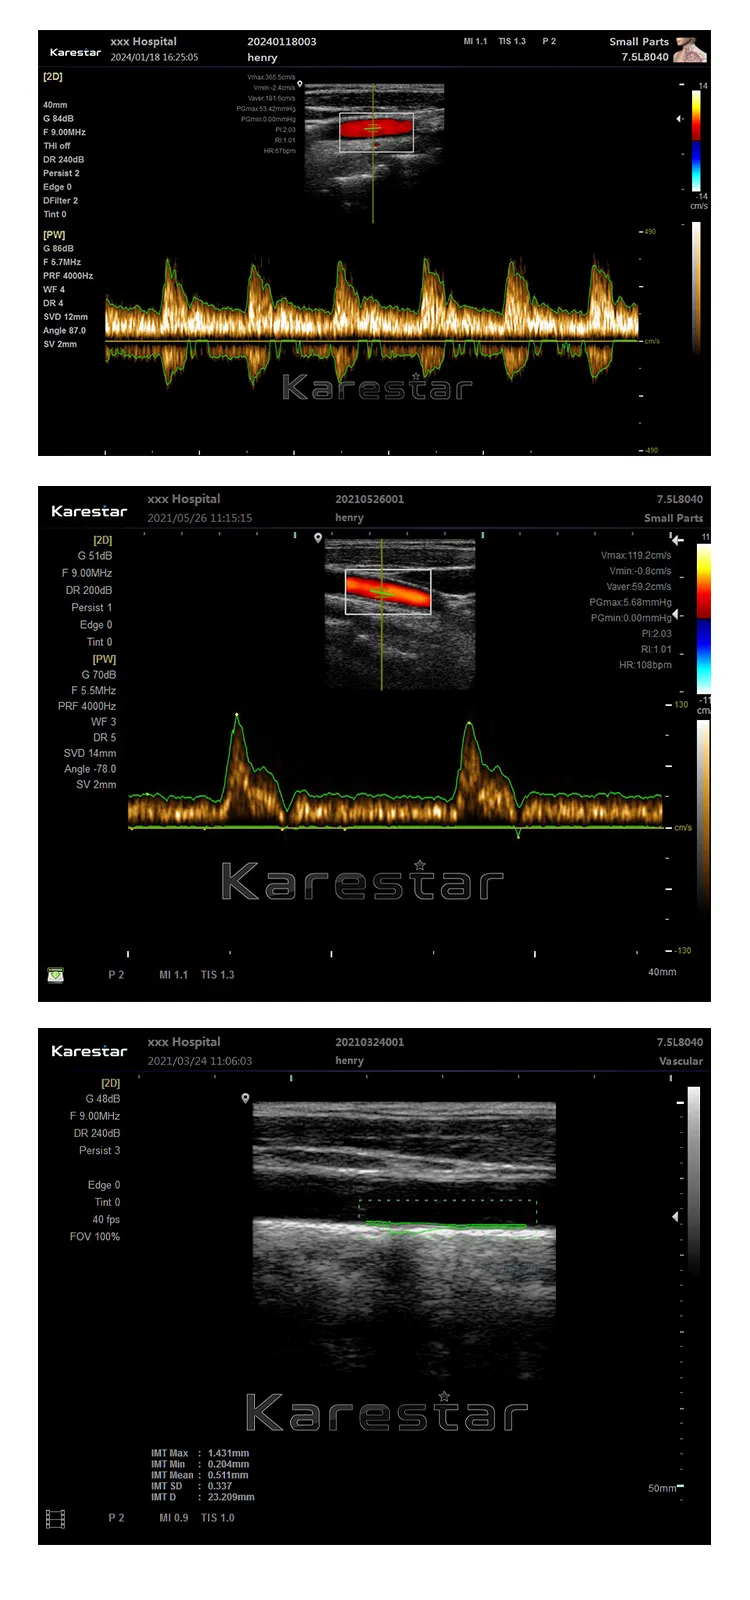
Task: Select the [2D] mode label in the top image
Action: pyautogui.click(x=52, y=76)
